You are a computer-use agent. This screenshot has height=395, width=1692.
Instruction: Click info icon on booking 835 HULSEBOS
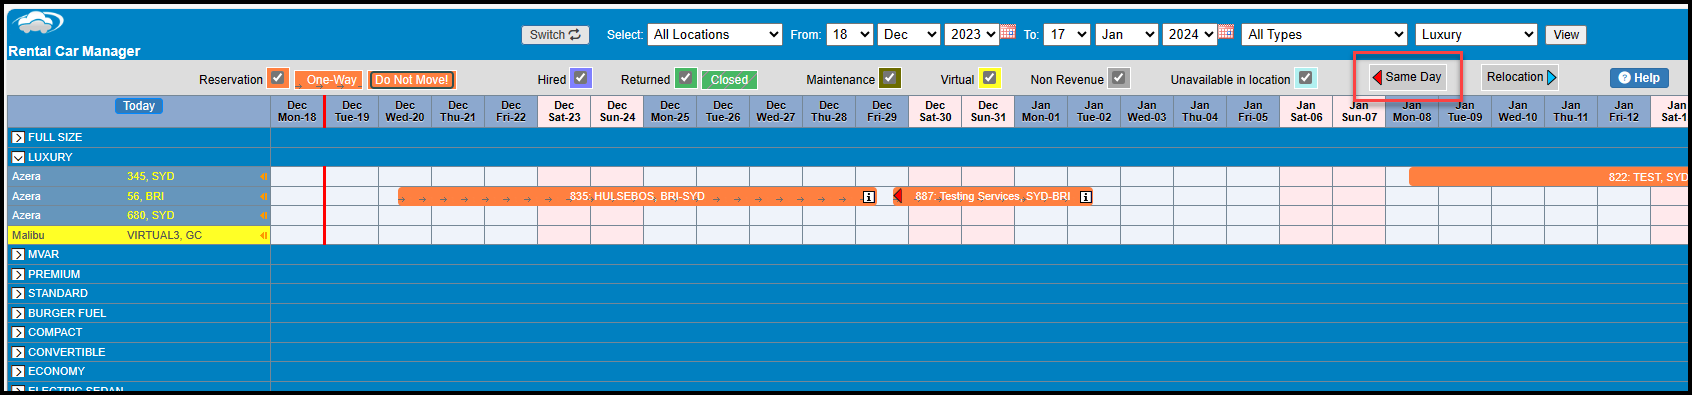pos(869,197)
